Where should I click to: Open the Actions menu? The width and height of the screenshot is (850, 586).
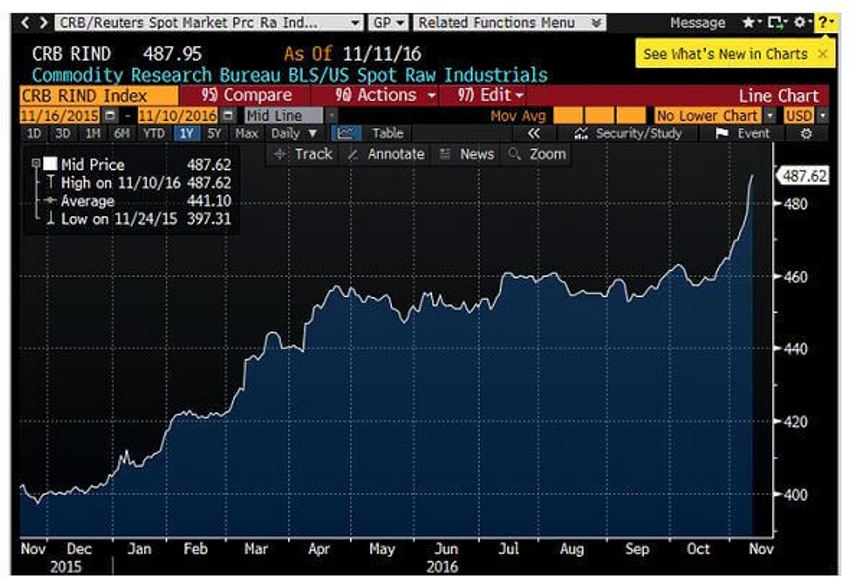click(x=385, y=95)
